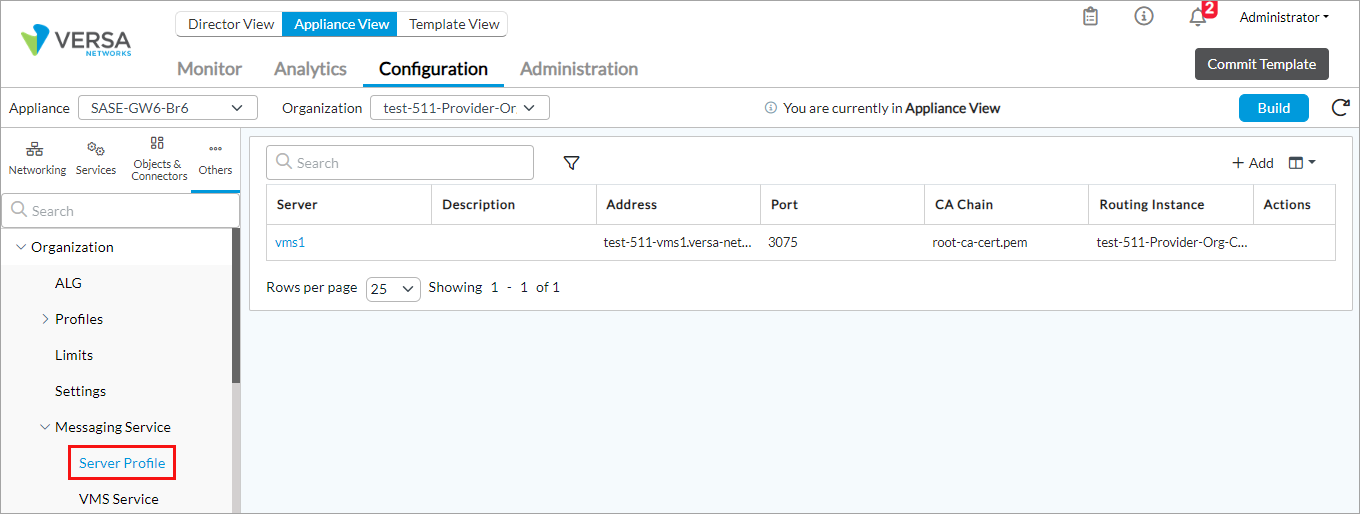This screenshot has height=514, width=1360.
Task: Open the tasks clipboard icon
Action: click(1091, 17)
